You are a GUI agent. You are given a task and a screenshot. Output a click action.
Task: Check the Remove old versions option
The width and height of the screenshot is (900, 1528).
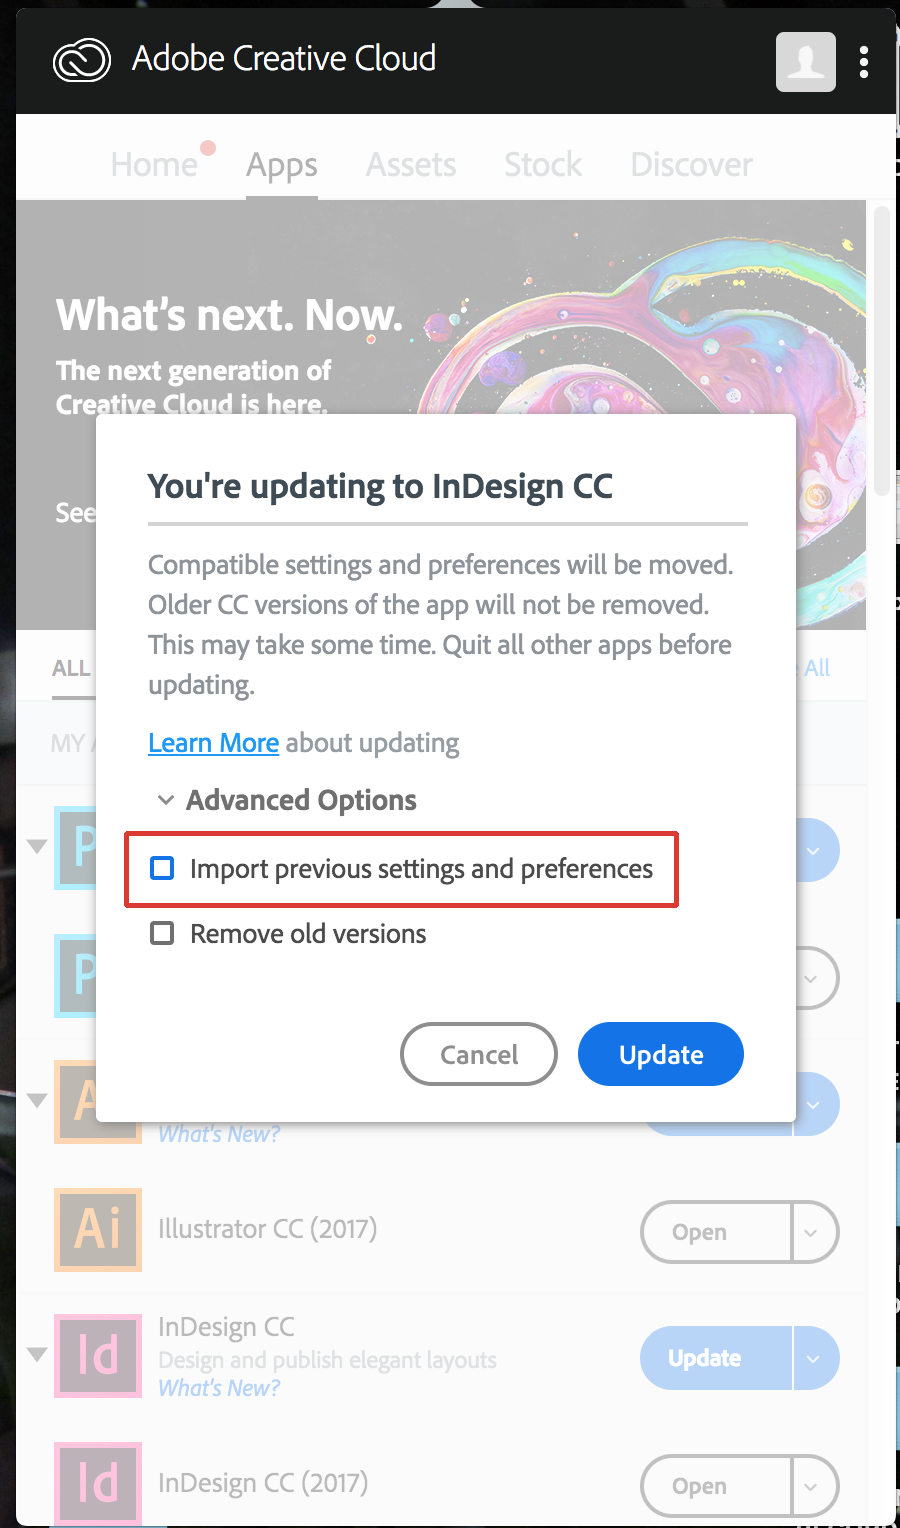point(162,933)
